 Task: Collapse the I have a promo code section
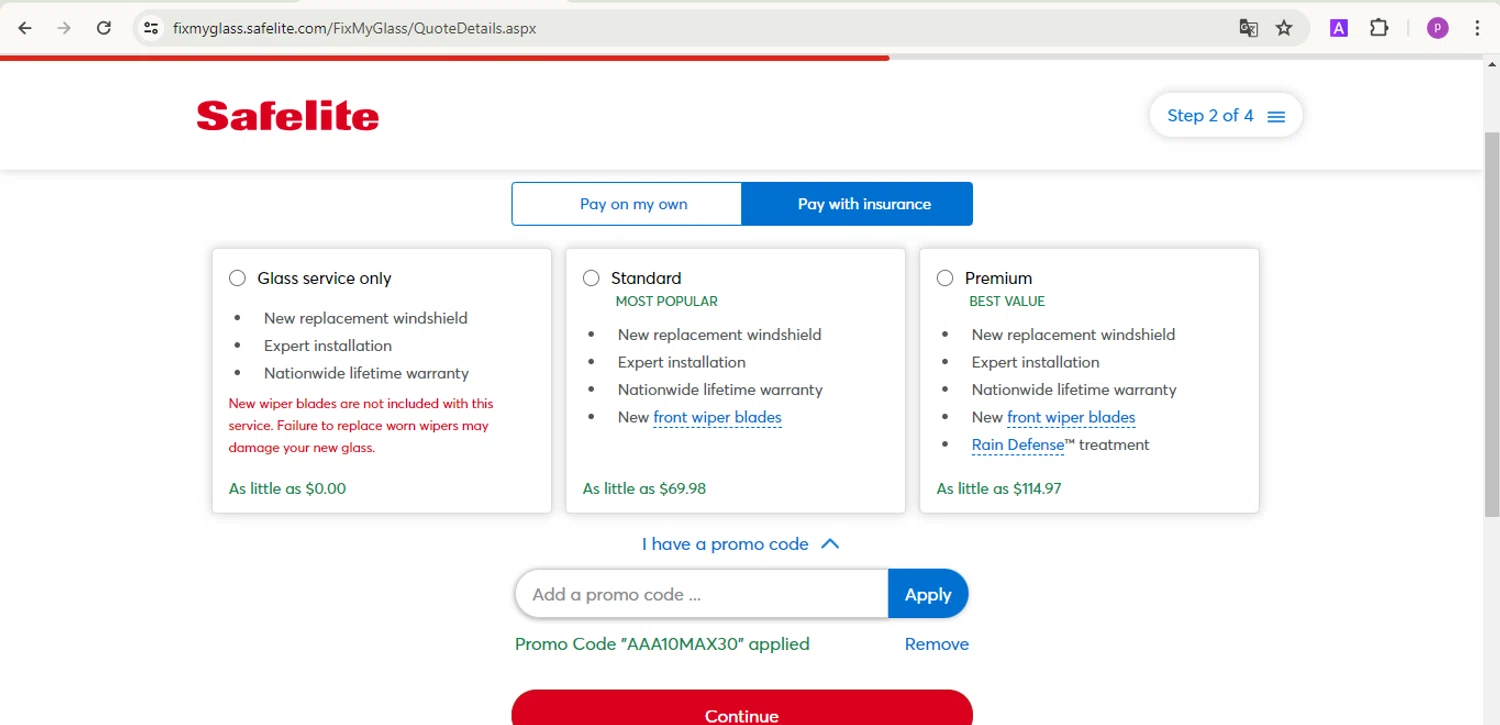[741, 544]
